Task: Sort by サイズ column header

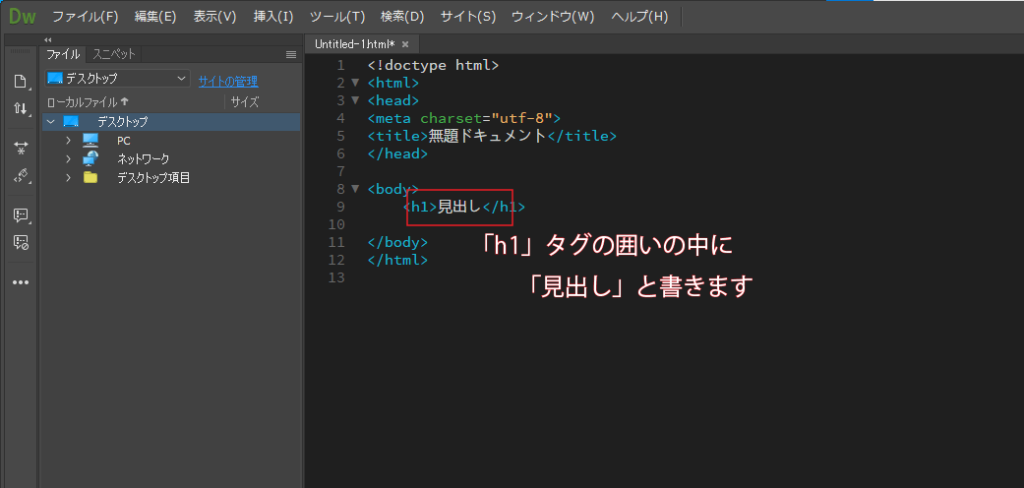Action: [x=245, y=102]
